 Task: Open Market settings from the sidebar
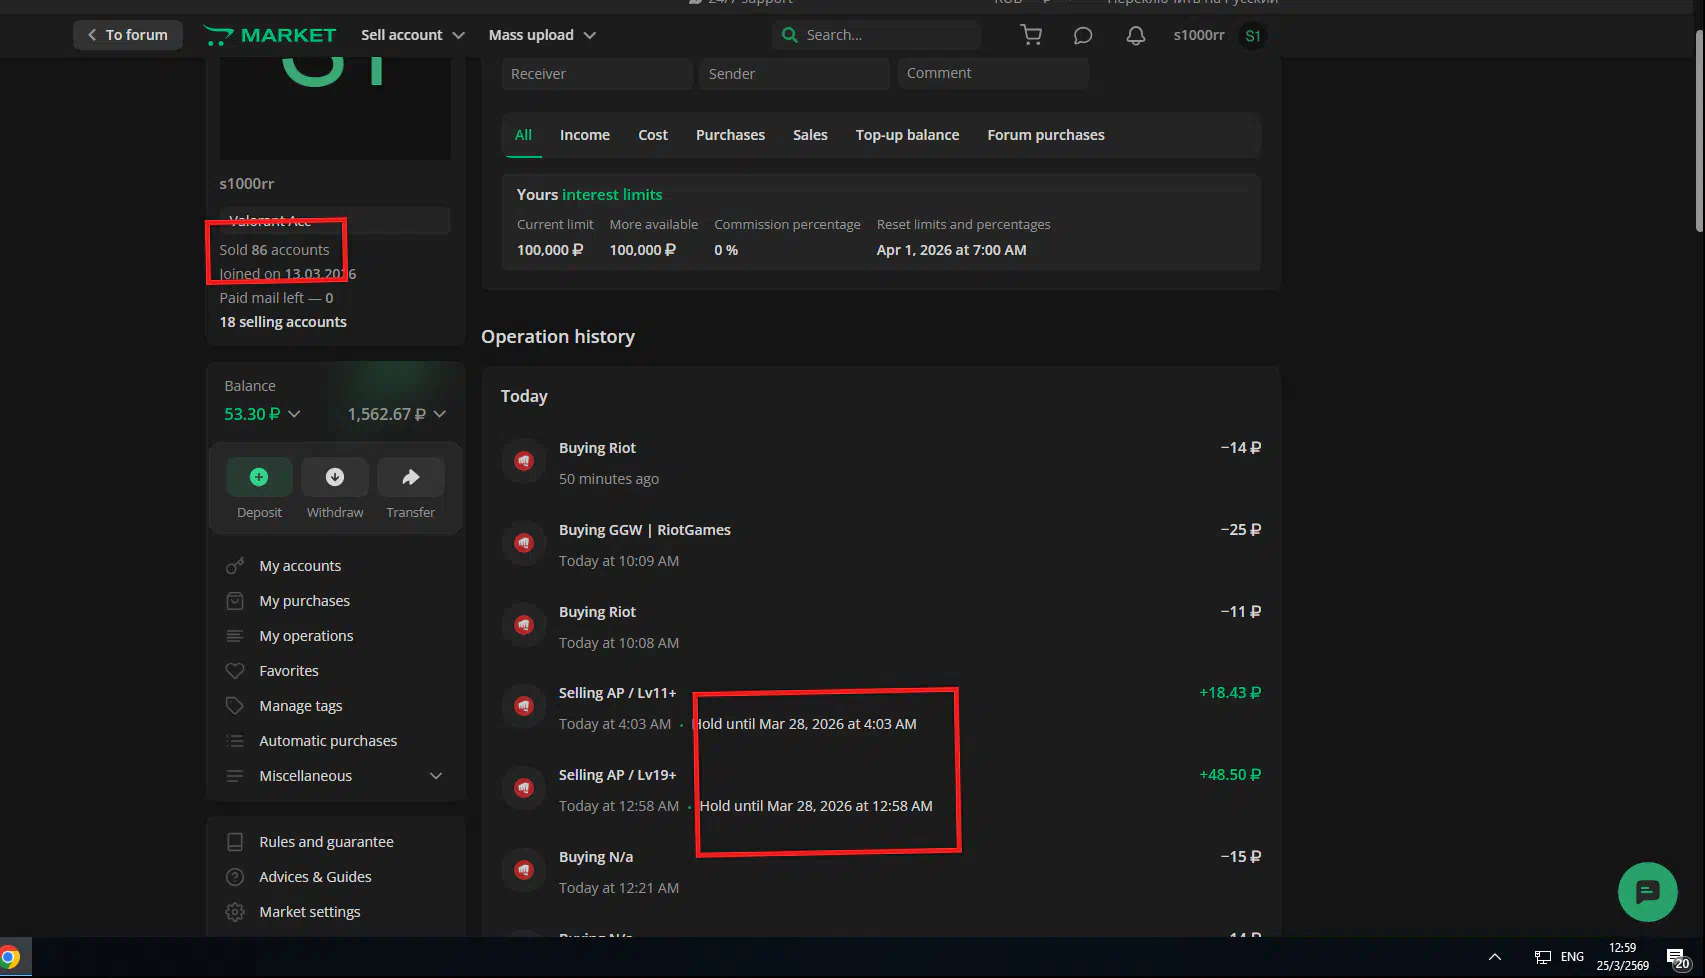pyautogui.click(x=309, y=912)
